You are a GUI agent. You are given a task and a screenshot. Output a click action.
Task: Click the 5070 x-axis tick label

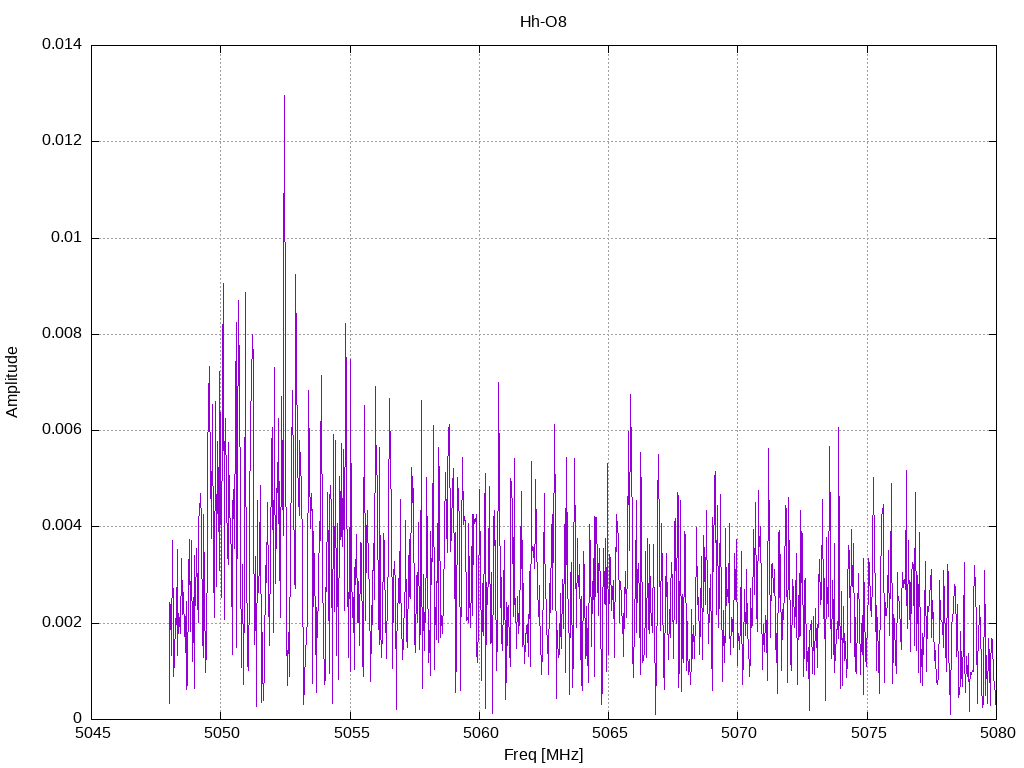coord(737,733)
